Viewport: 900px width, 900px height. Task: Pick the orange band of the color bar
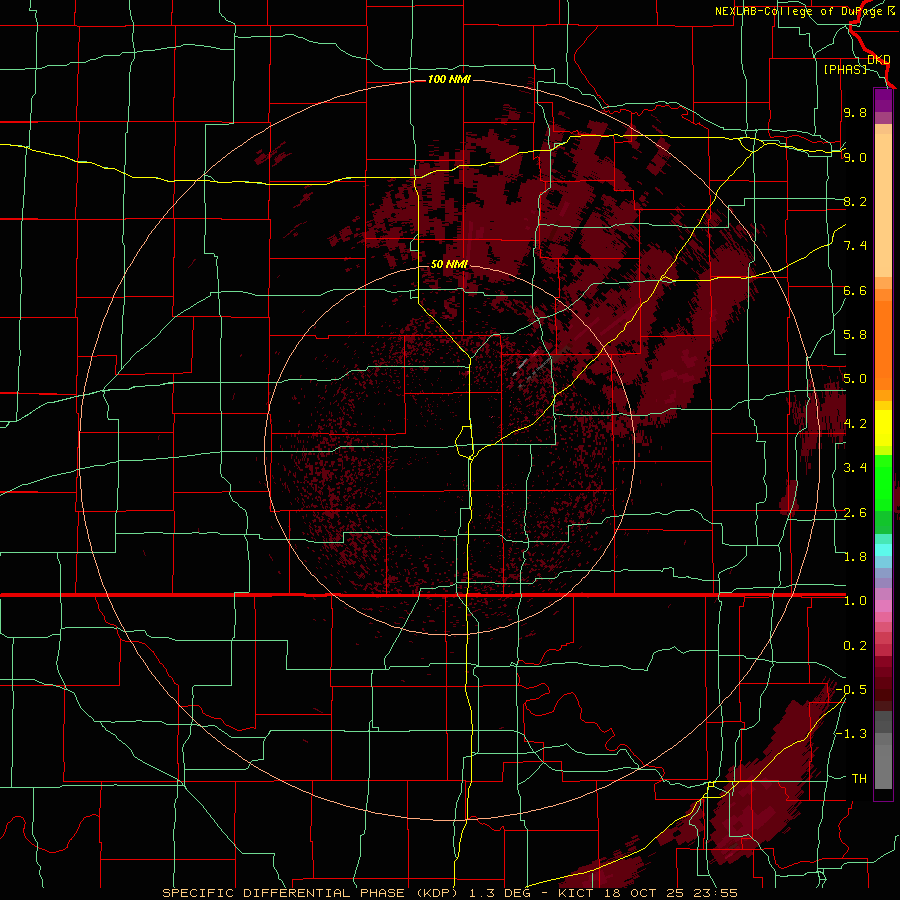coord(883,339)
